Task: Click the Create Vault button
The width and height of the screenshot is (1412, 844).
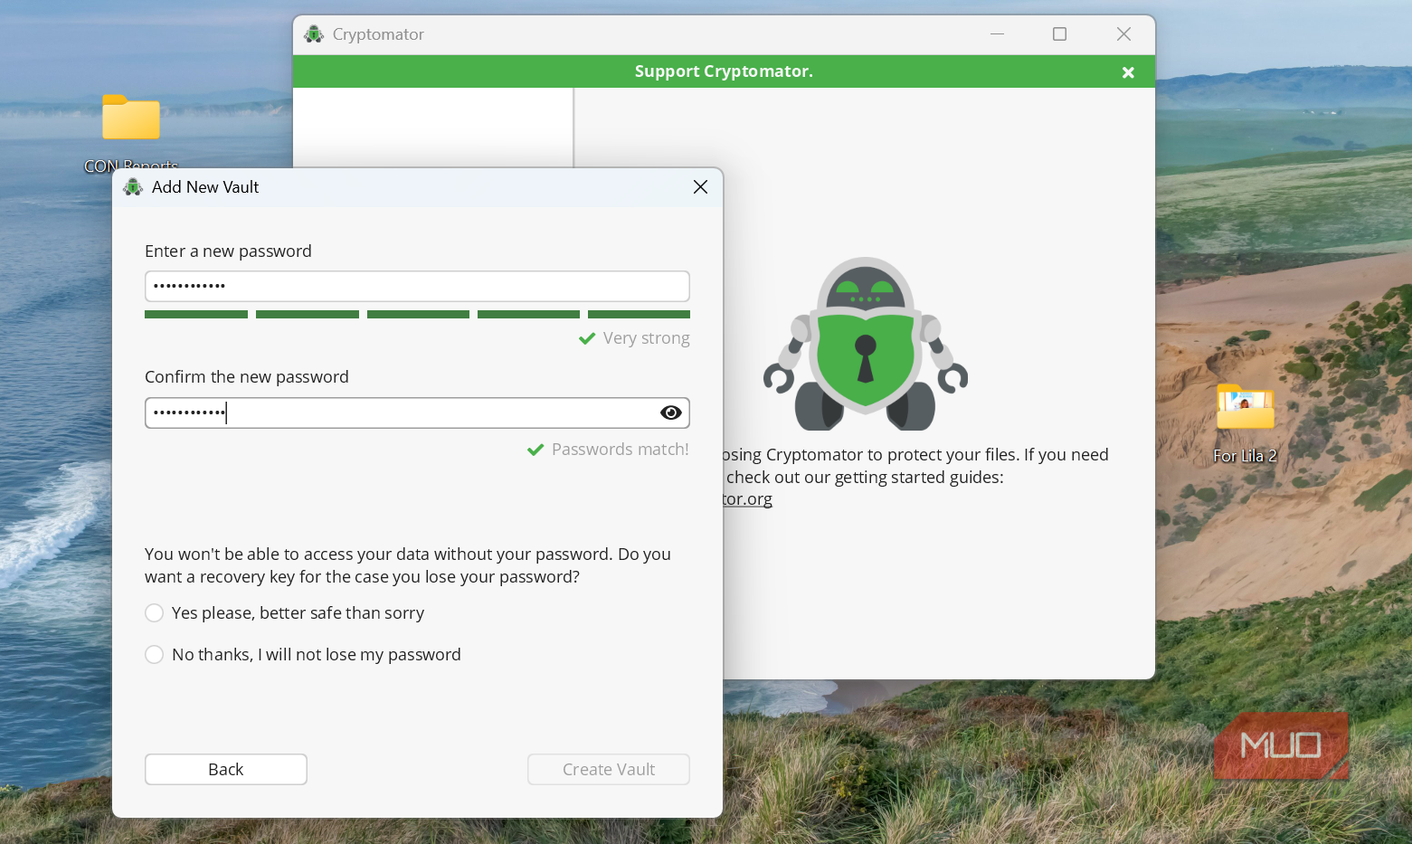Action: coord(608,769)
